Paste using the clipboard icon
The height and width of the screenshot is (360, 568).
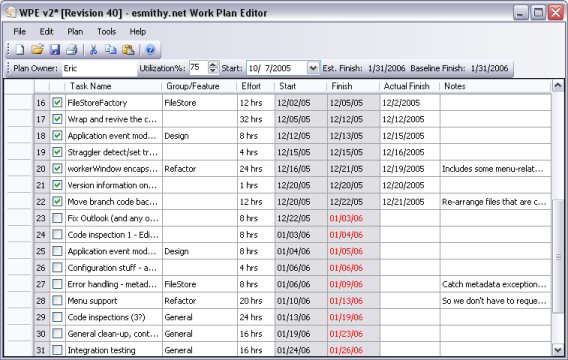click(x=128, y=50)
